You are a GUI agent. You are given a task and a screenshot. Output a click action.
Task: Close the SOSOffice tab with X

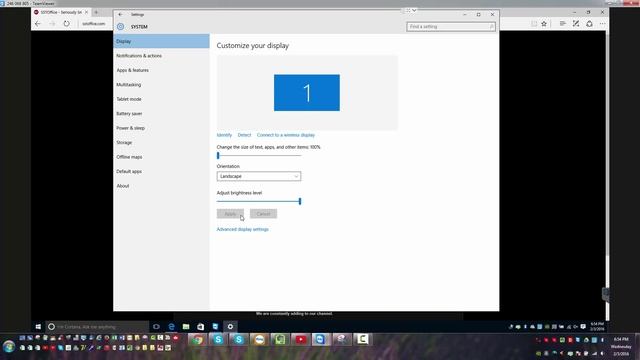point(87,12)
